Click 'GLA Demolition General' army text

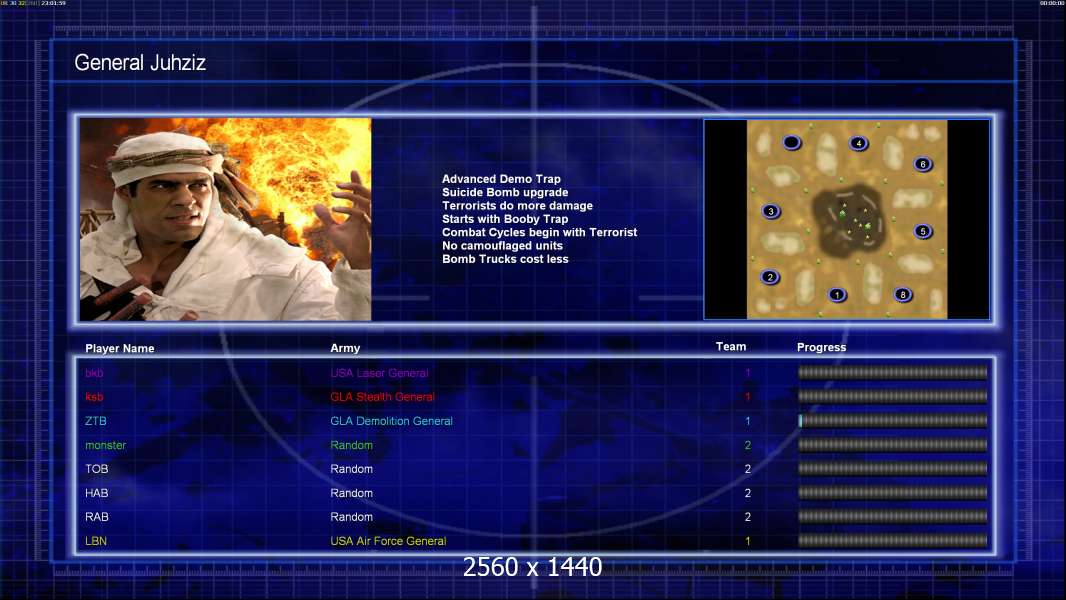(392, 421)
